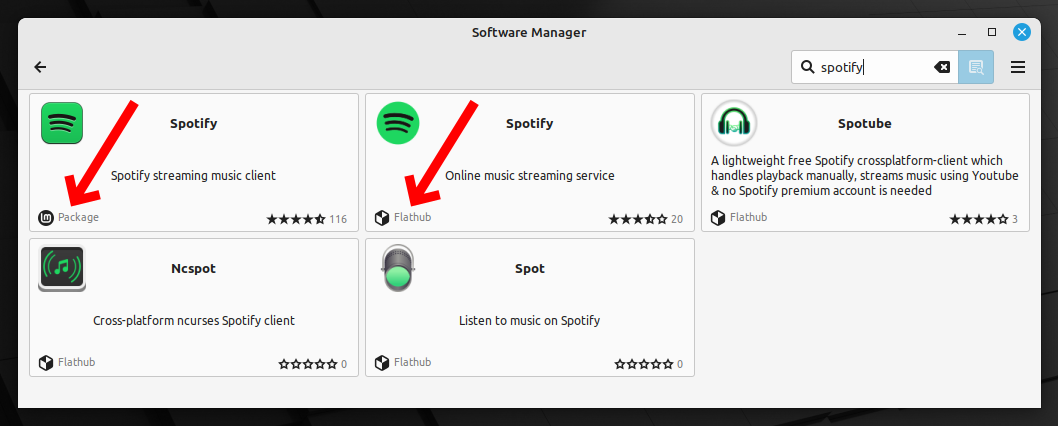1058x426 pixels.
Task: Click inside the spotify search field
Action: pos(874,67)
